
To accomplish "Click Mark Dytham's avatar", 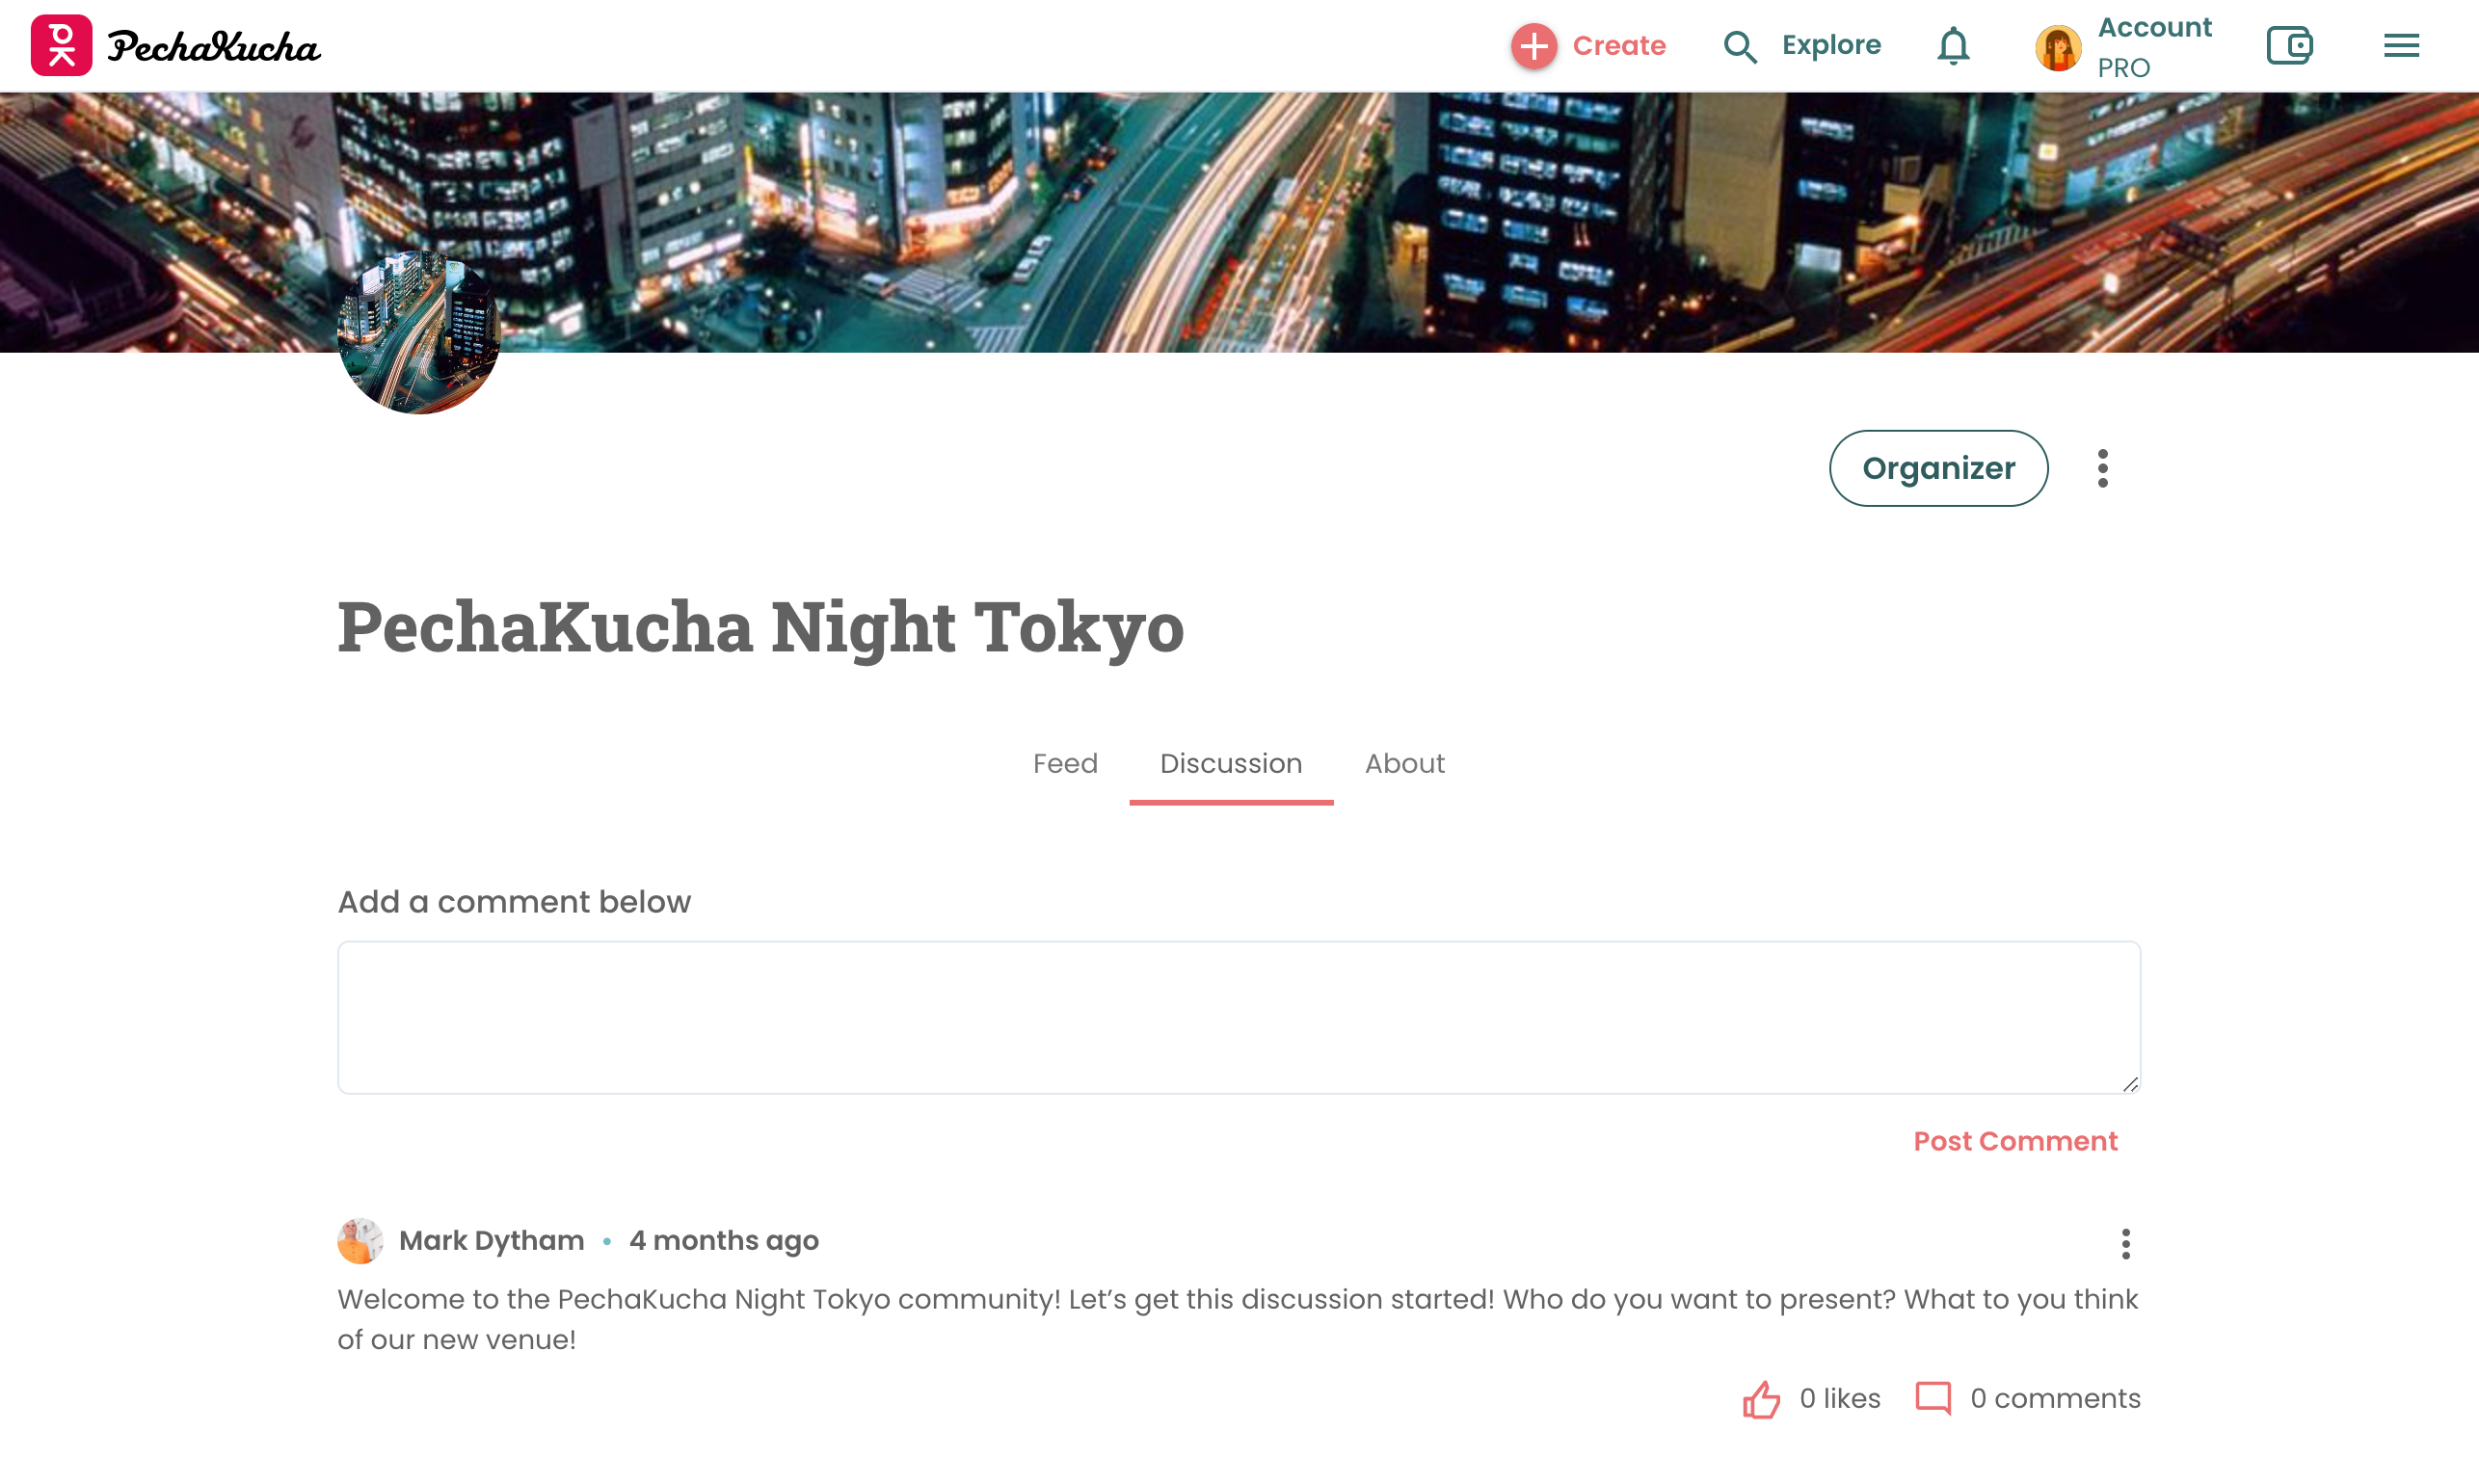I will click(x=360, y=1240).
